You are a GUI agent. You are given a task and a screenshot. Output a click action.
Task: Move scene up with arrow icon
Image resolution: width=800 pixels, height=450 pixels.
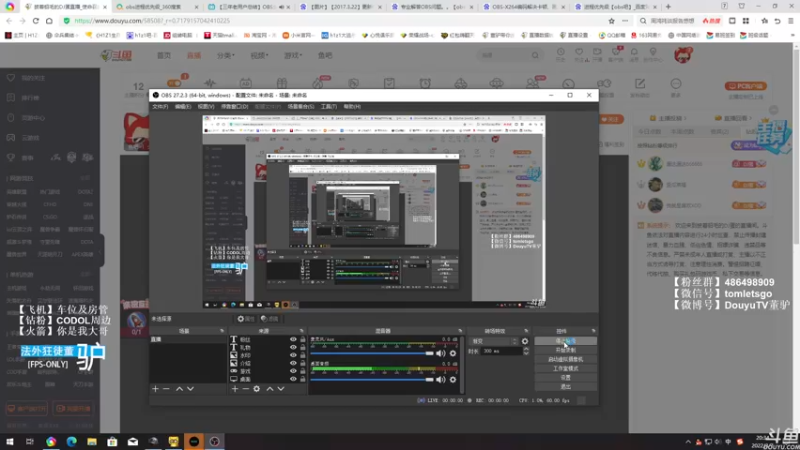coord(179,389)
